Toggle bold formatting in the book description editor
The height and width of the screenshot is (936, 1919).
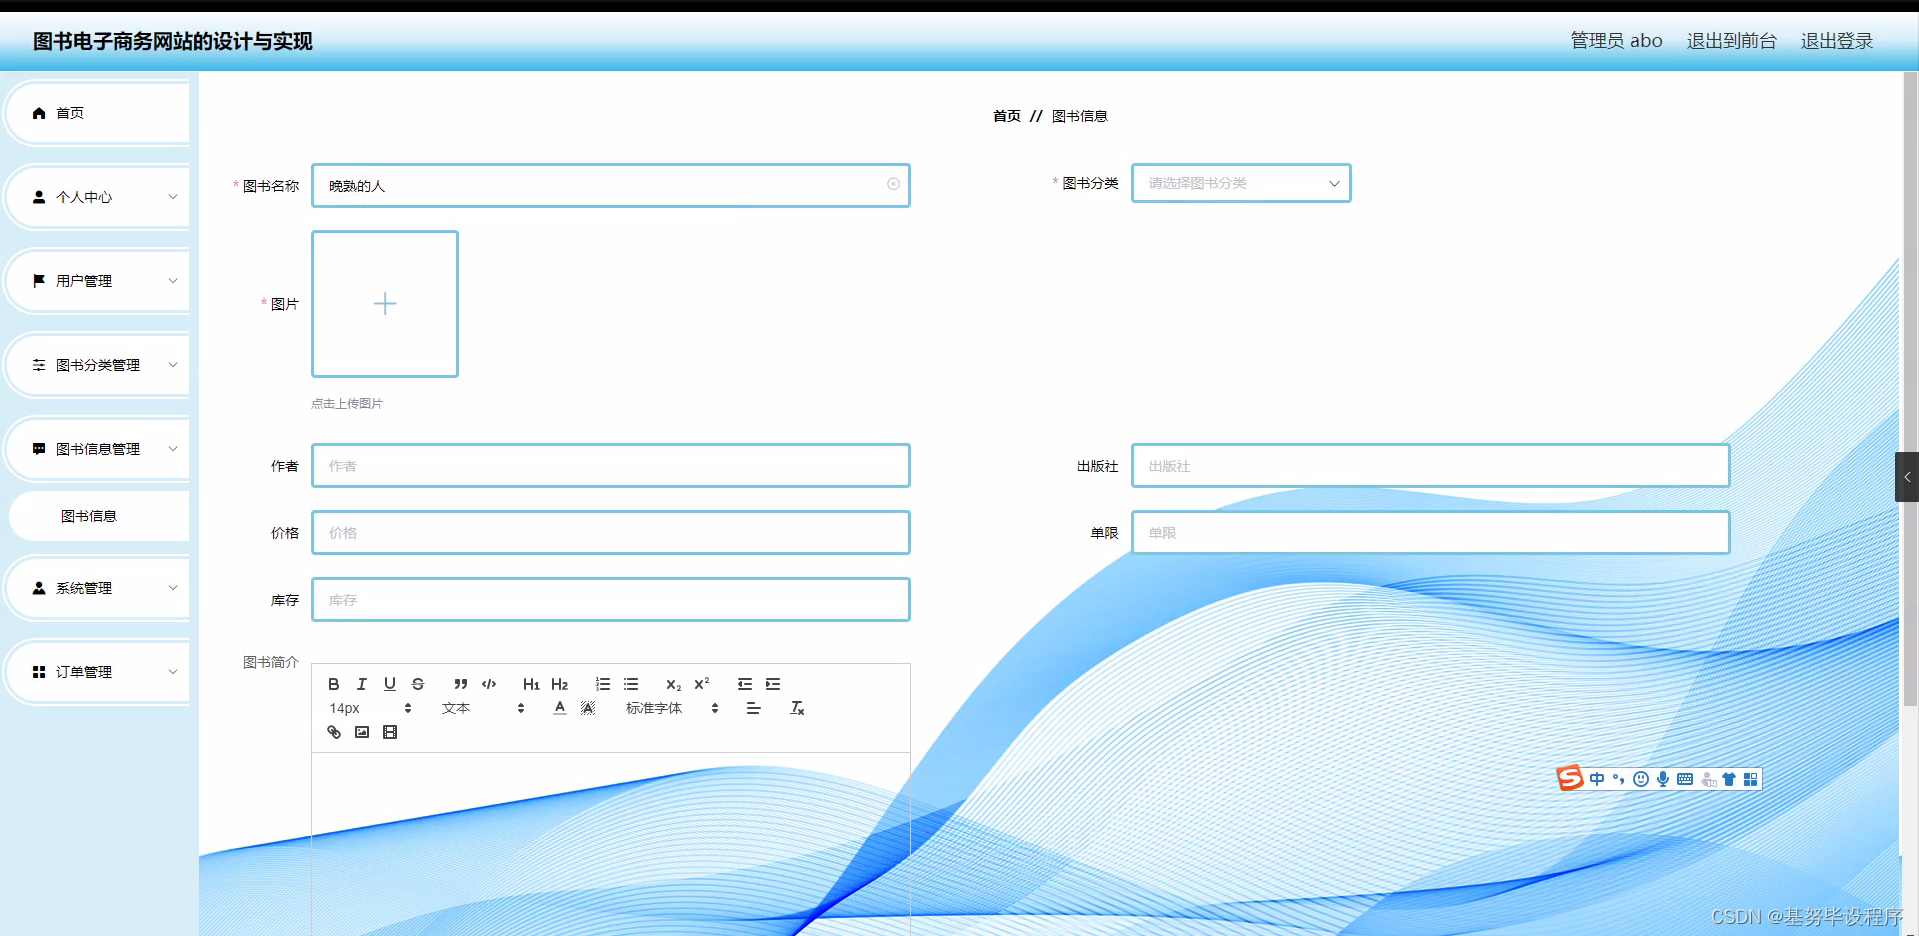tap(333, 684)
